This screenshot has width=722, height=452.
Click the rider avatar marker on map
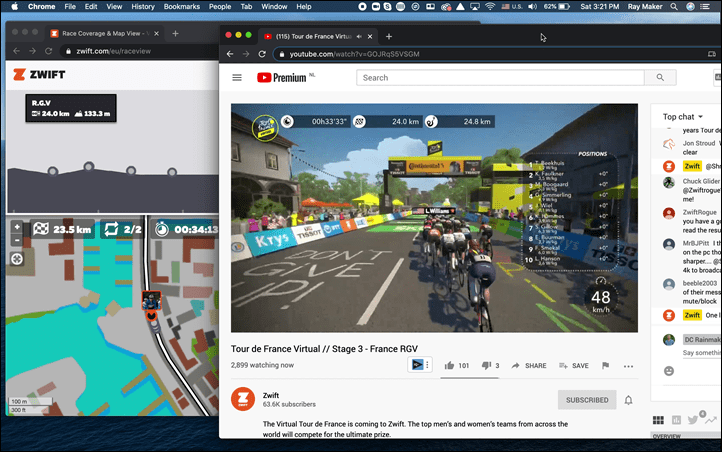click(x=151, y=301)
